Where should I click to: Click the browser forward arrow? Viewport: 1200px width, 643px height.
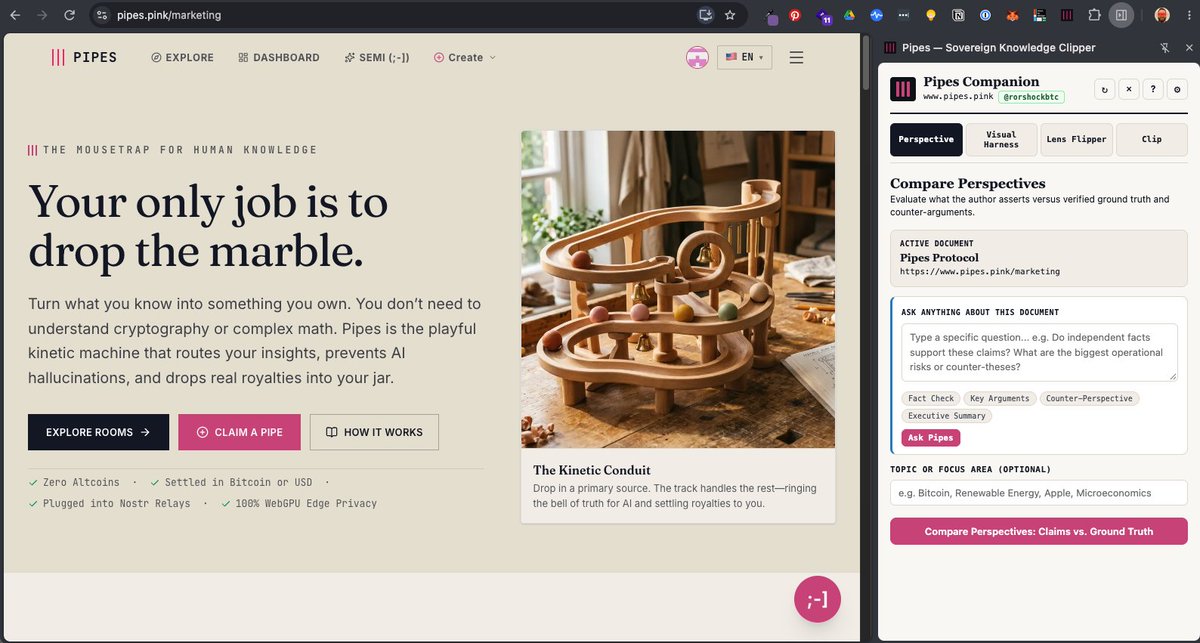point(41,15)
